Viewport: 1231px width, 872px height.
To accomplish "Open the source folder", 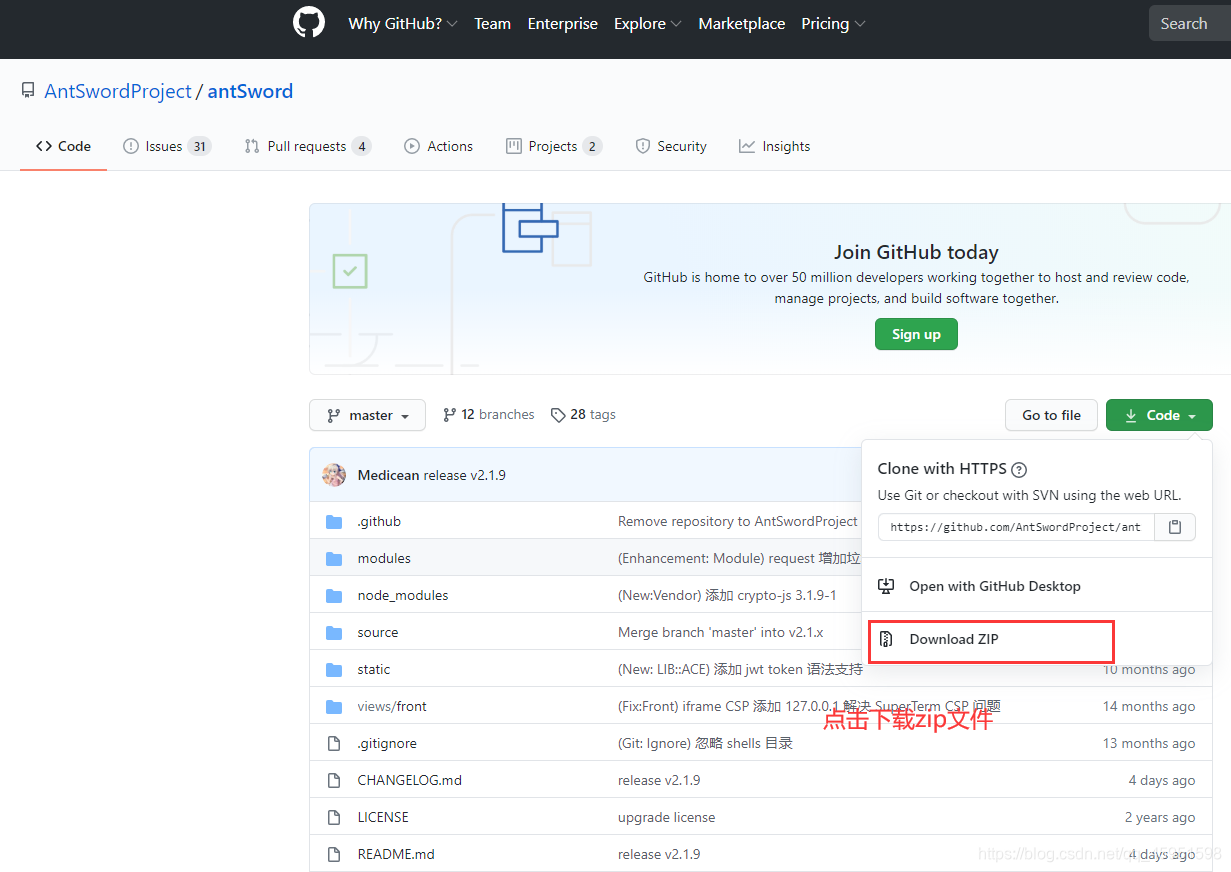I will pyautogui.click(x=378, y=632).
